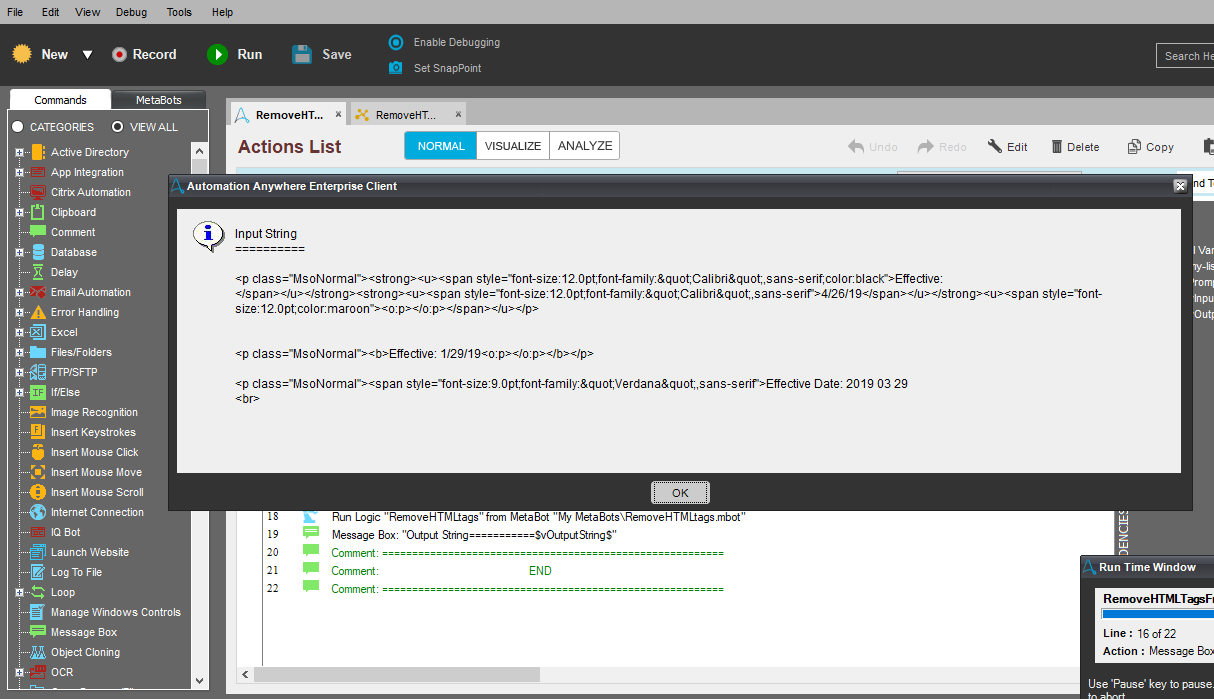Expand the App Integration tree node
This screenshot has width=1214, height=699.
(x=19, y=172)
